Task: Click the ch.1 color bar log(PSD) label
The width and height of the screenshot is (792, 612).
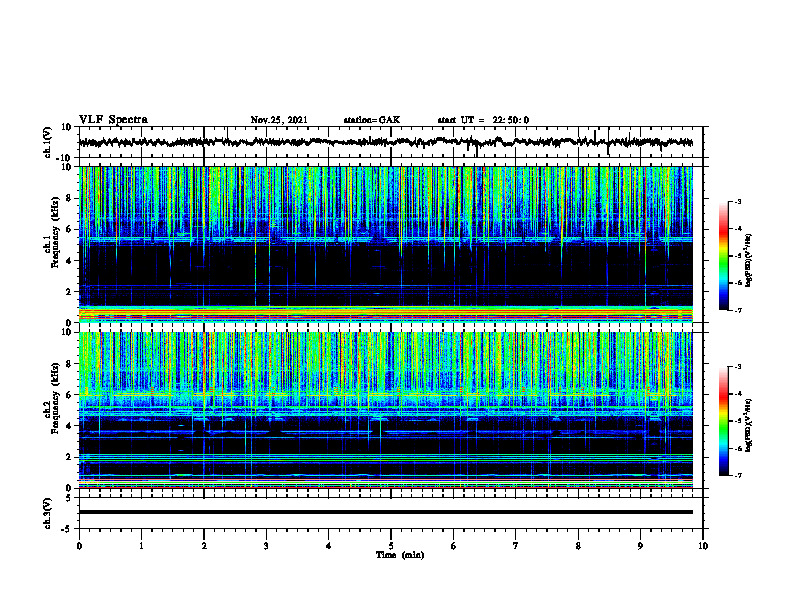Action: pos(749,260)
